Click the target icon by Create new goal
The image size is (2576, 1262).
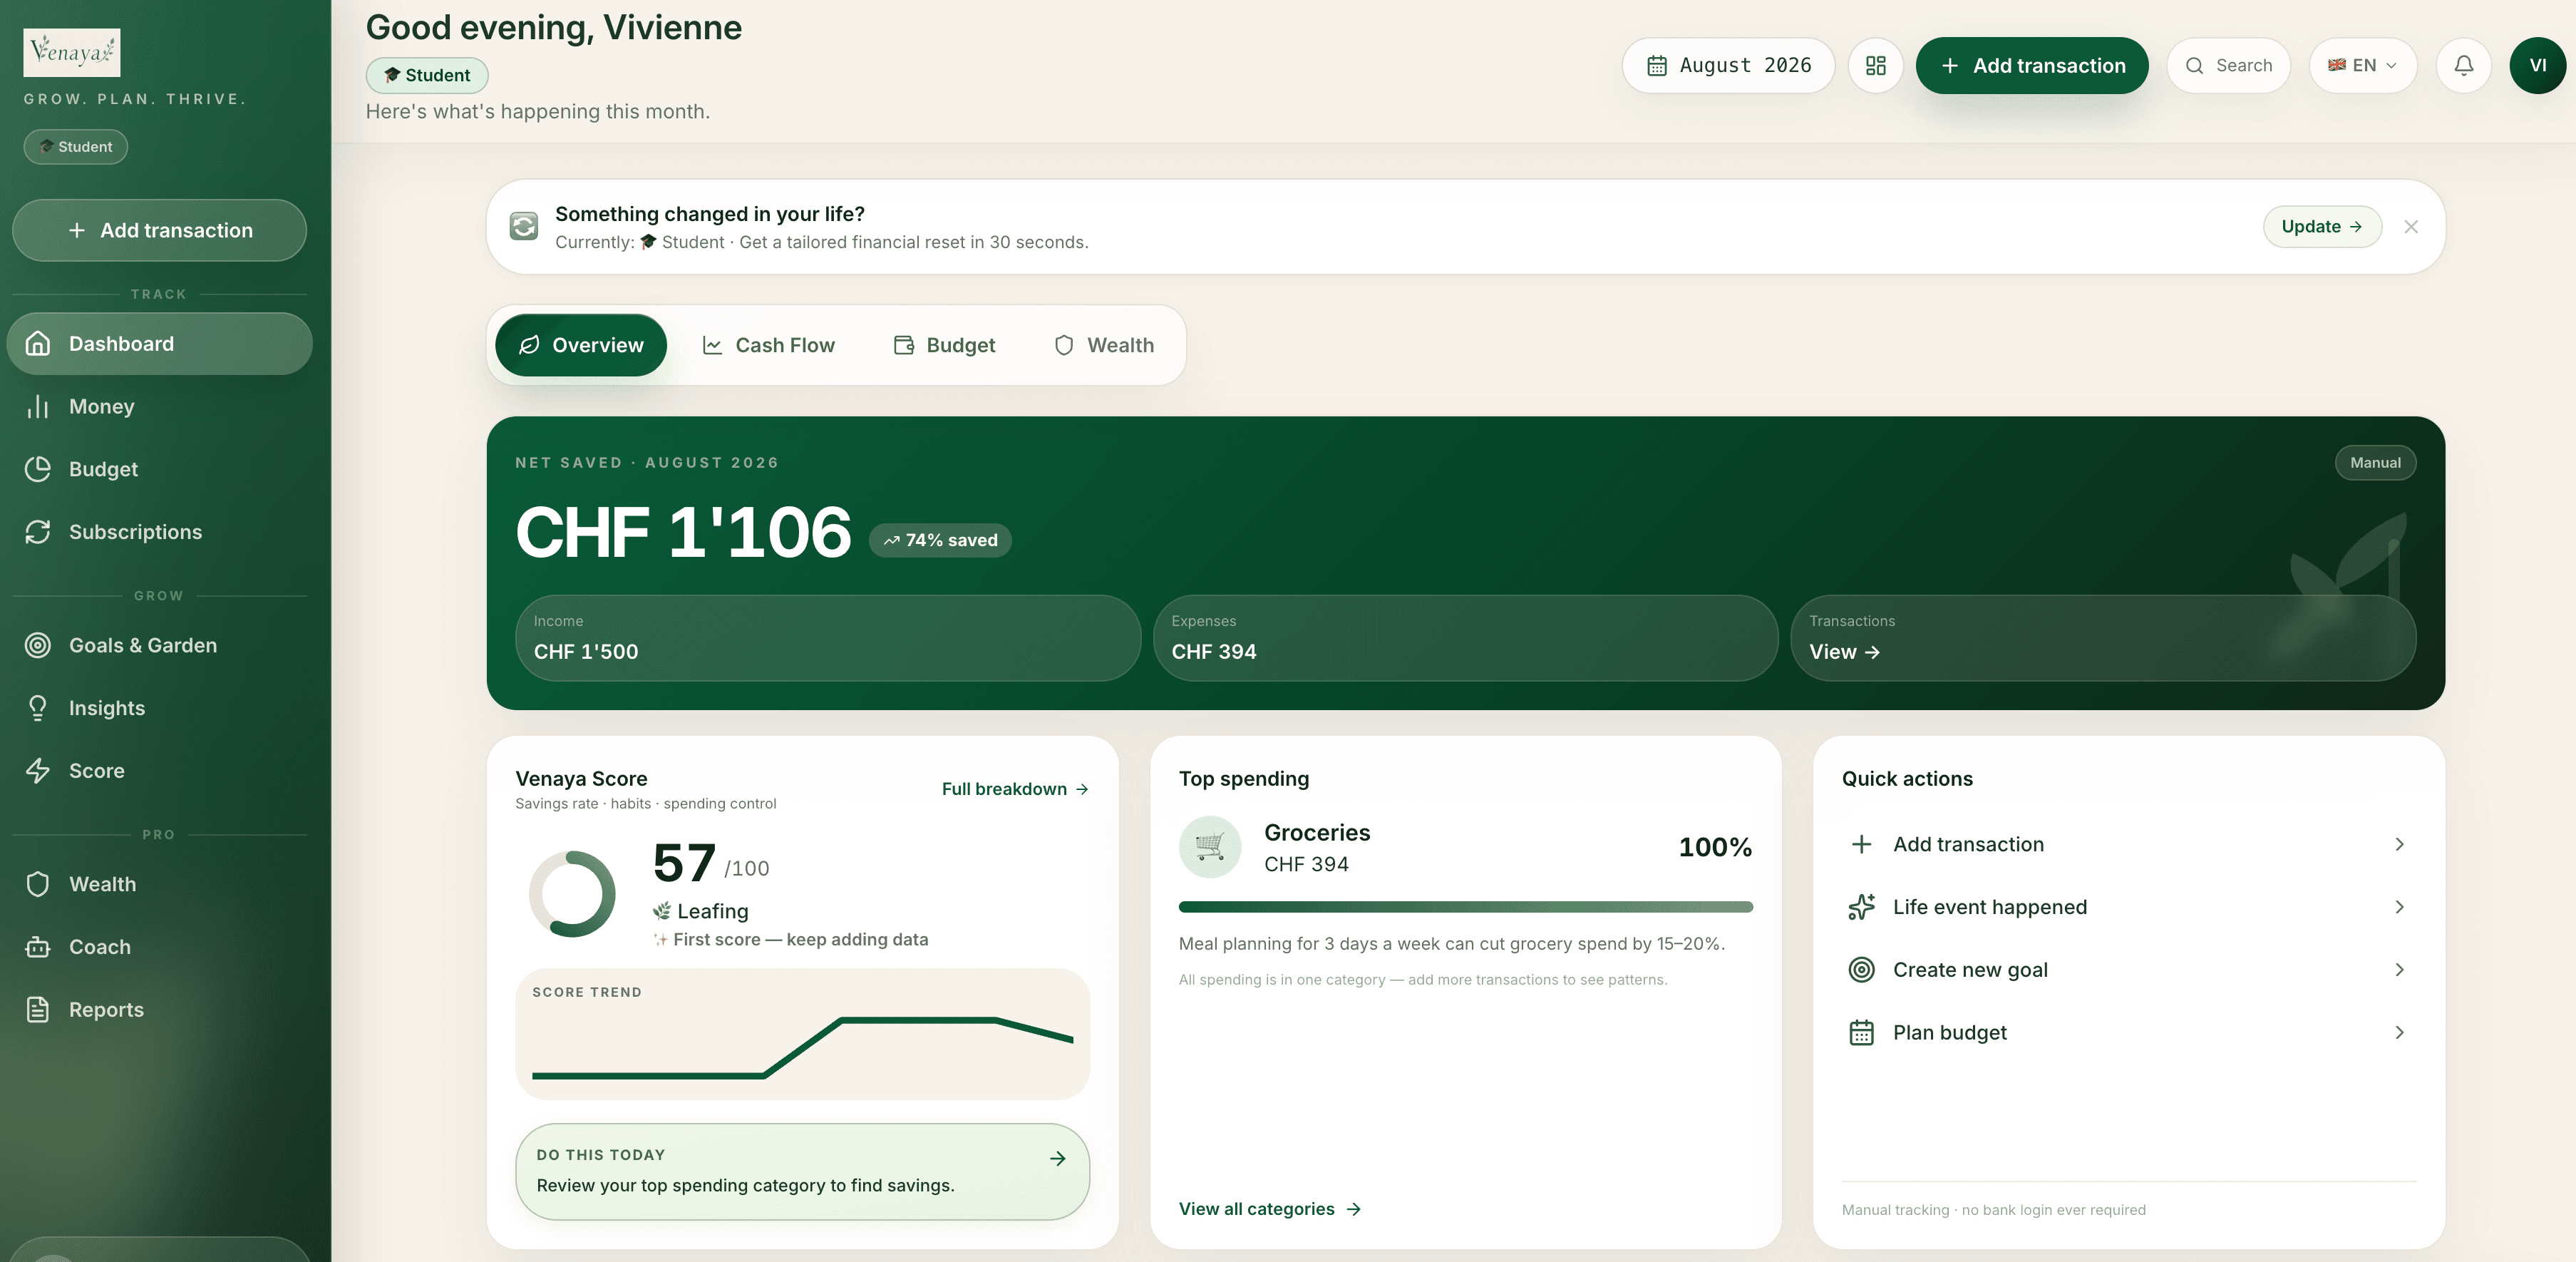click(1861, 970)
